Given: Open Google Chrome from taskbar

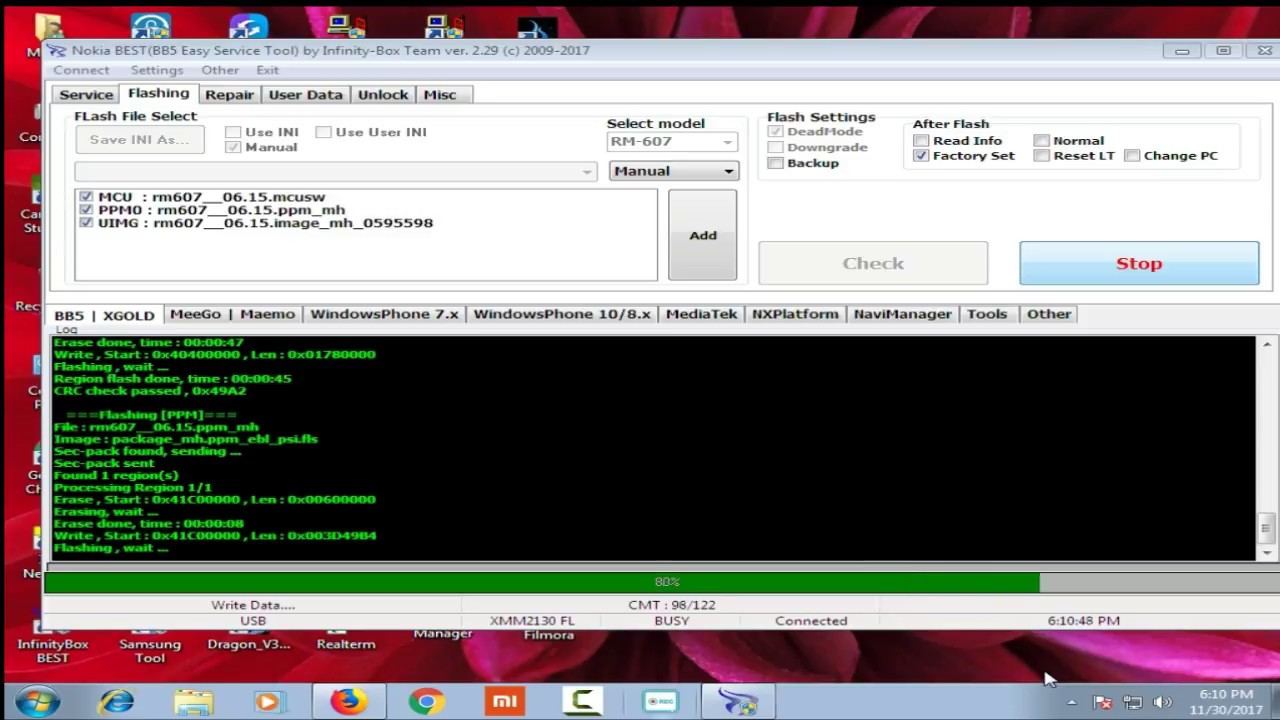Looking at the screenshot, I should click(426, 702).
